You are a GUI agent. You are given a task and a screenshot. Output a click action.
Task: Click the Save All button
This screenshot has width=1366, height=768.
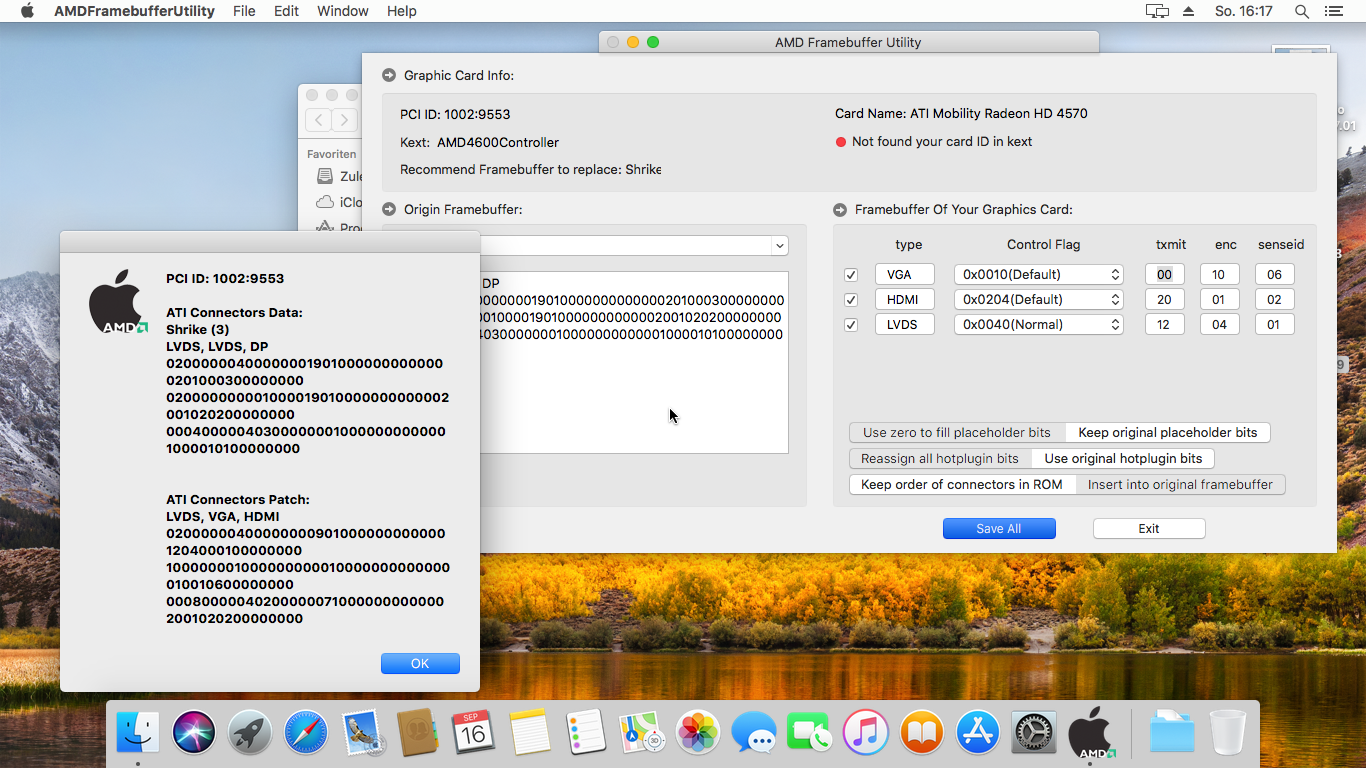click(999, 528)
